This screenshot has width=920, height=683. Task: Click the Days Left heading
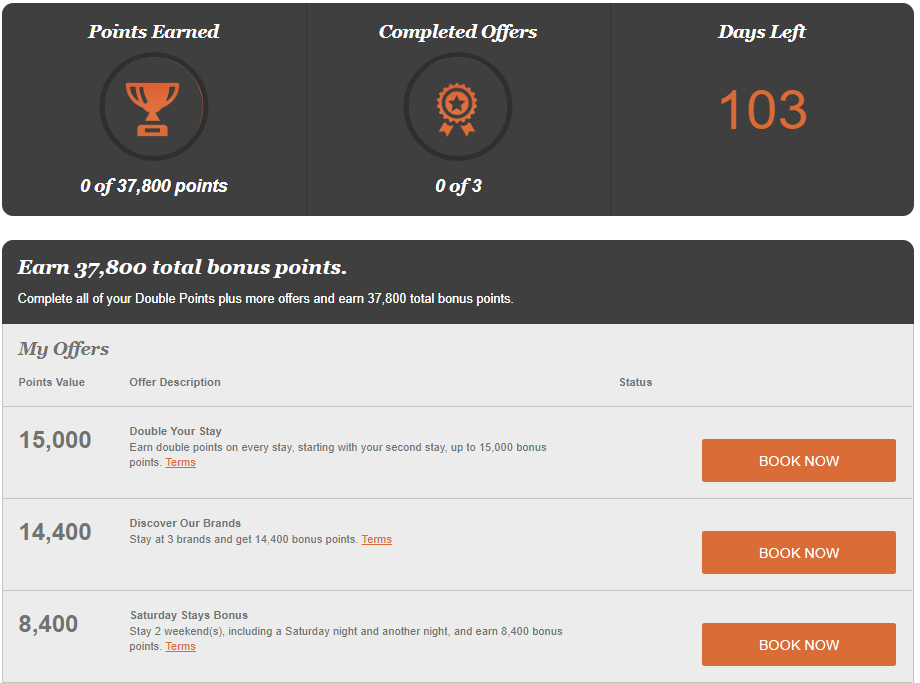coord(762,32)
